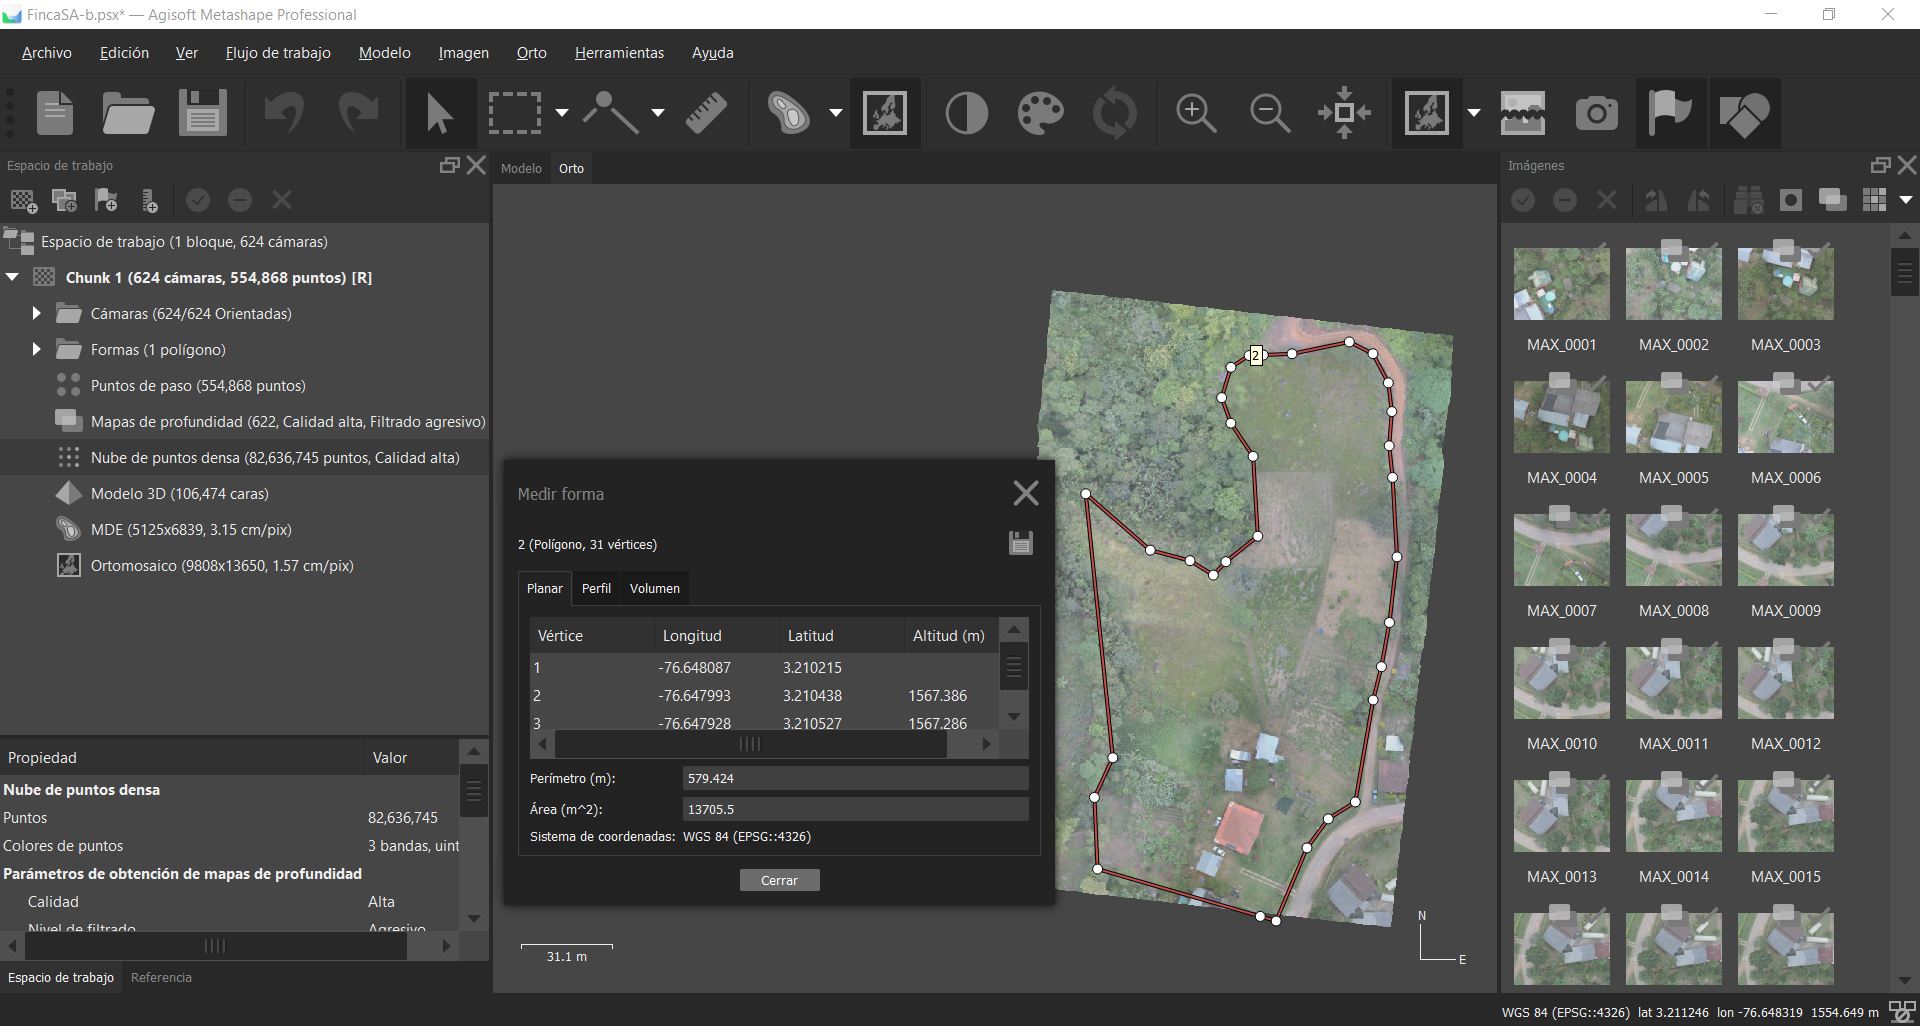Toggle show markers with the flag icon
This screenshot has width=1920, height=1026.
coord(1670,113)
